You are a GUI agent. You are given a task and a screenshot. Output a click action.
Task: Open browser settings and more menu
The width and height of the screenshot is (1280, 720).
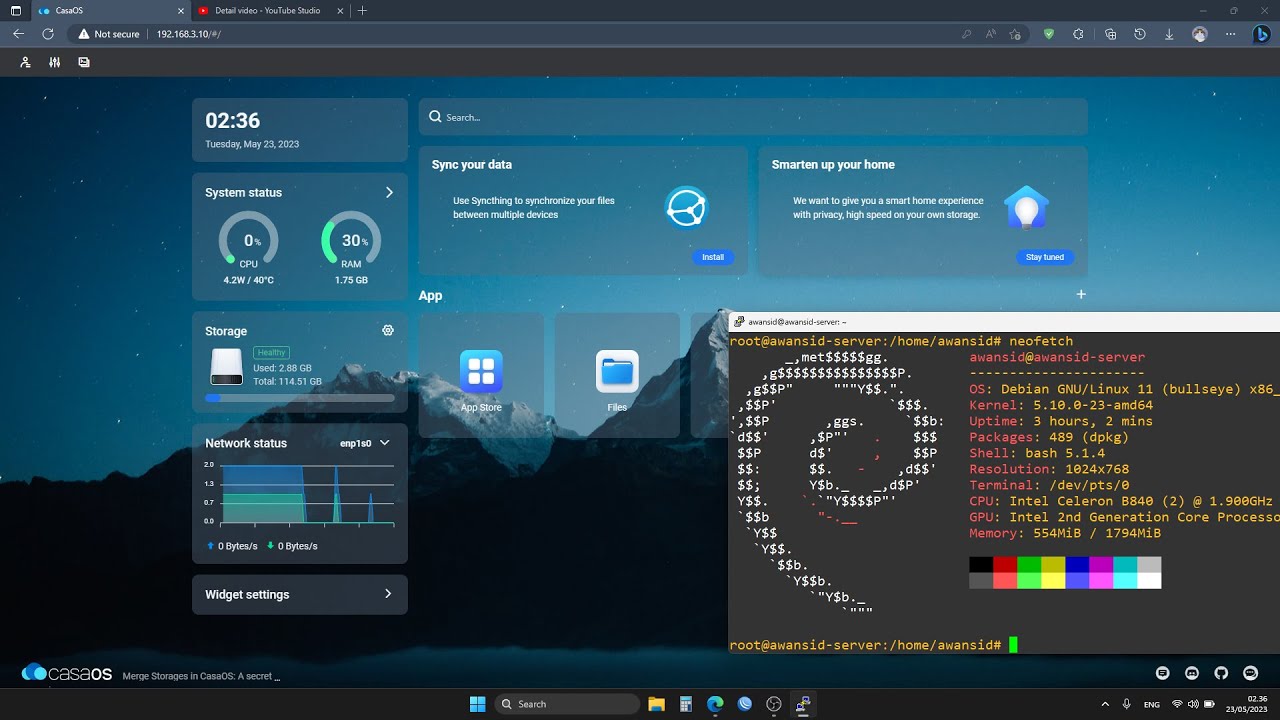(1231, 34)
